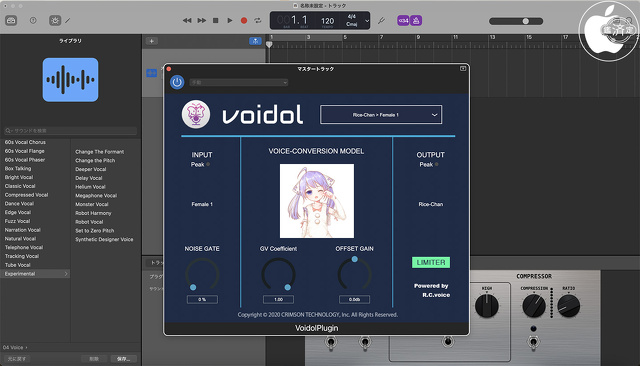Click the blue waveform library icon

[70, 80]
